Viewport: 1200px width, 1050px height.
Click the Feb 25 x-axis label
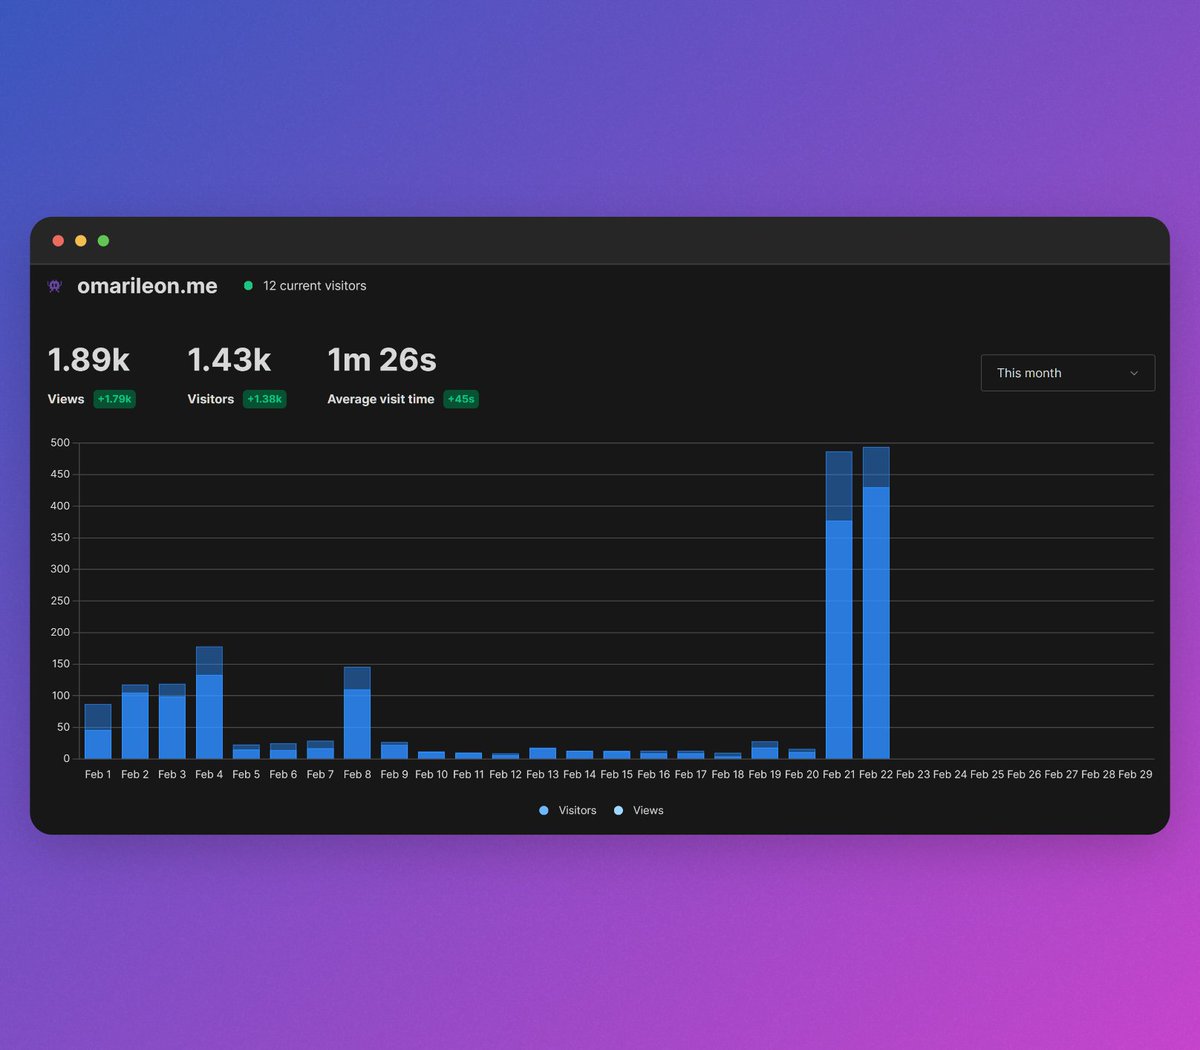pos(987,775)
